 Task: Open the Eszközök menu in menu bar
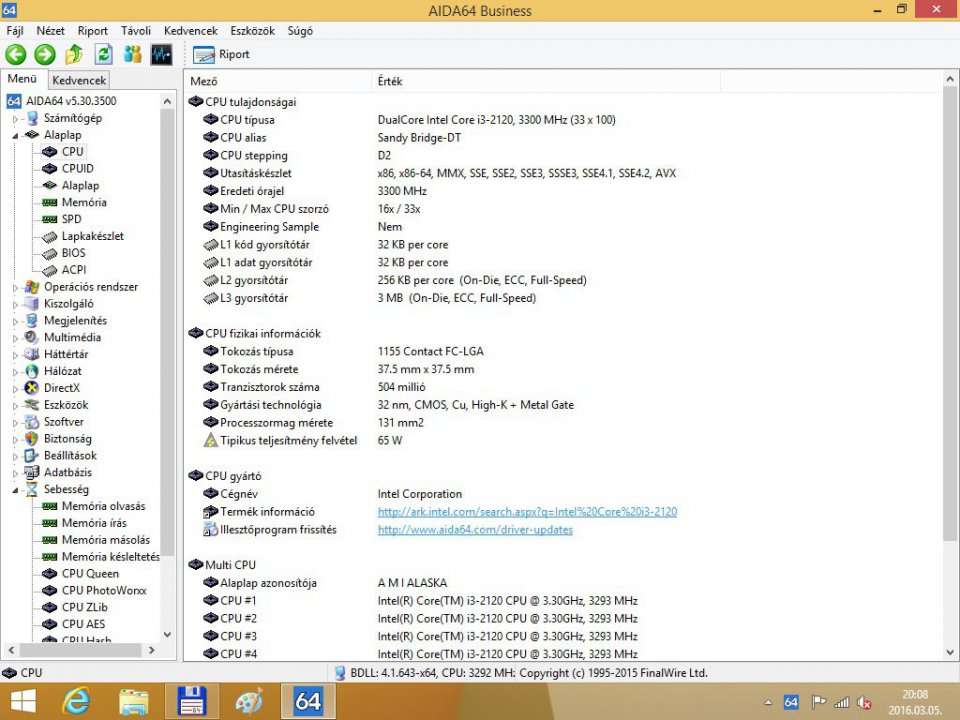[x=252, y=31]
